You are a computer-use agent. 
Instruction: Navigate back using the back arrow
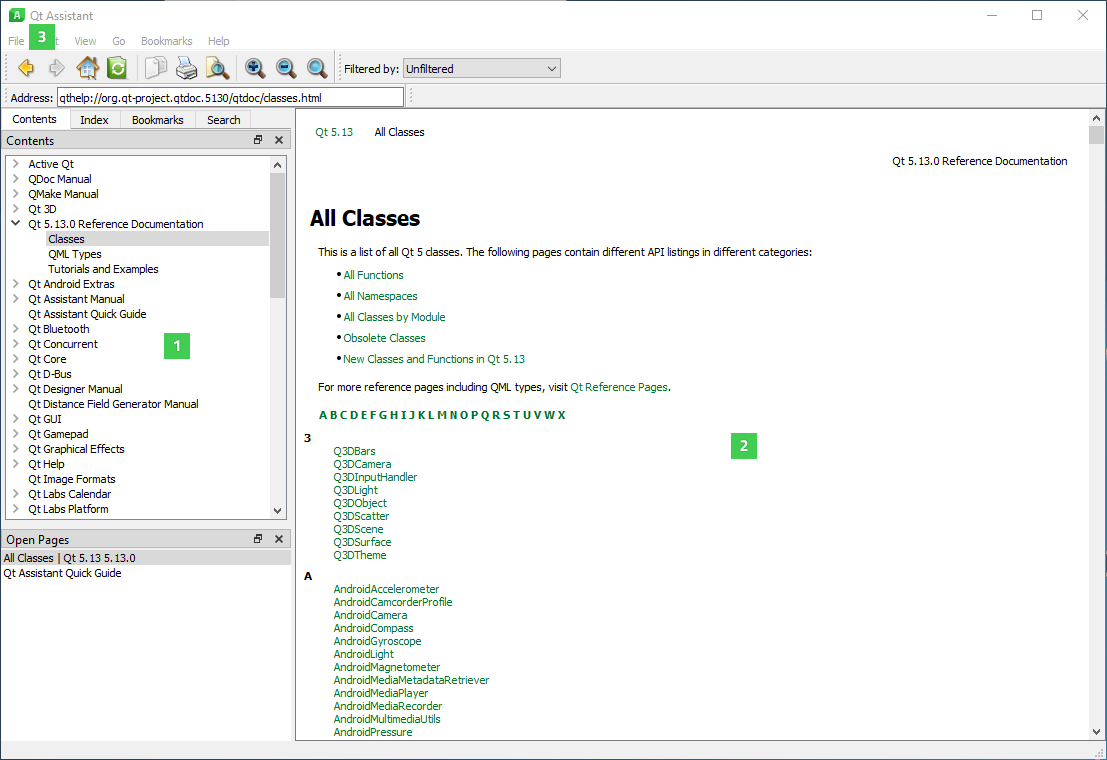coord(25,68)
